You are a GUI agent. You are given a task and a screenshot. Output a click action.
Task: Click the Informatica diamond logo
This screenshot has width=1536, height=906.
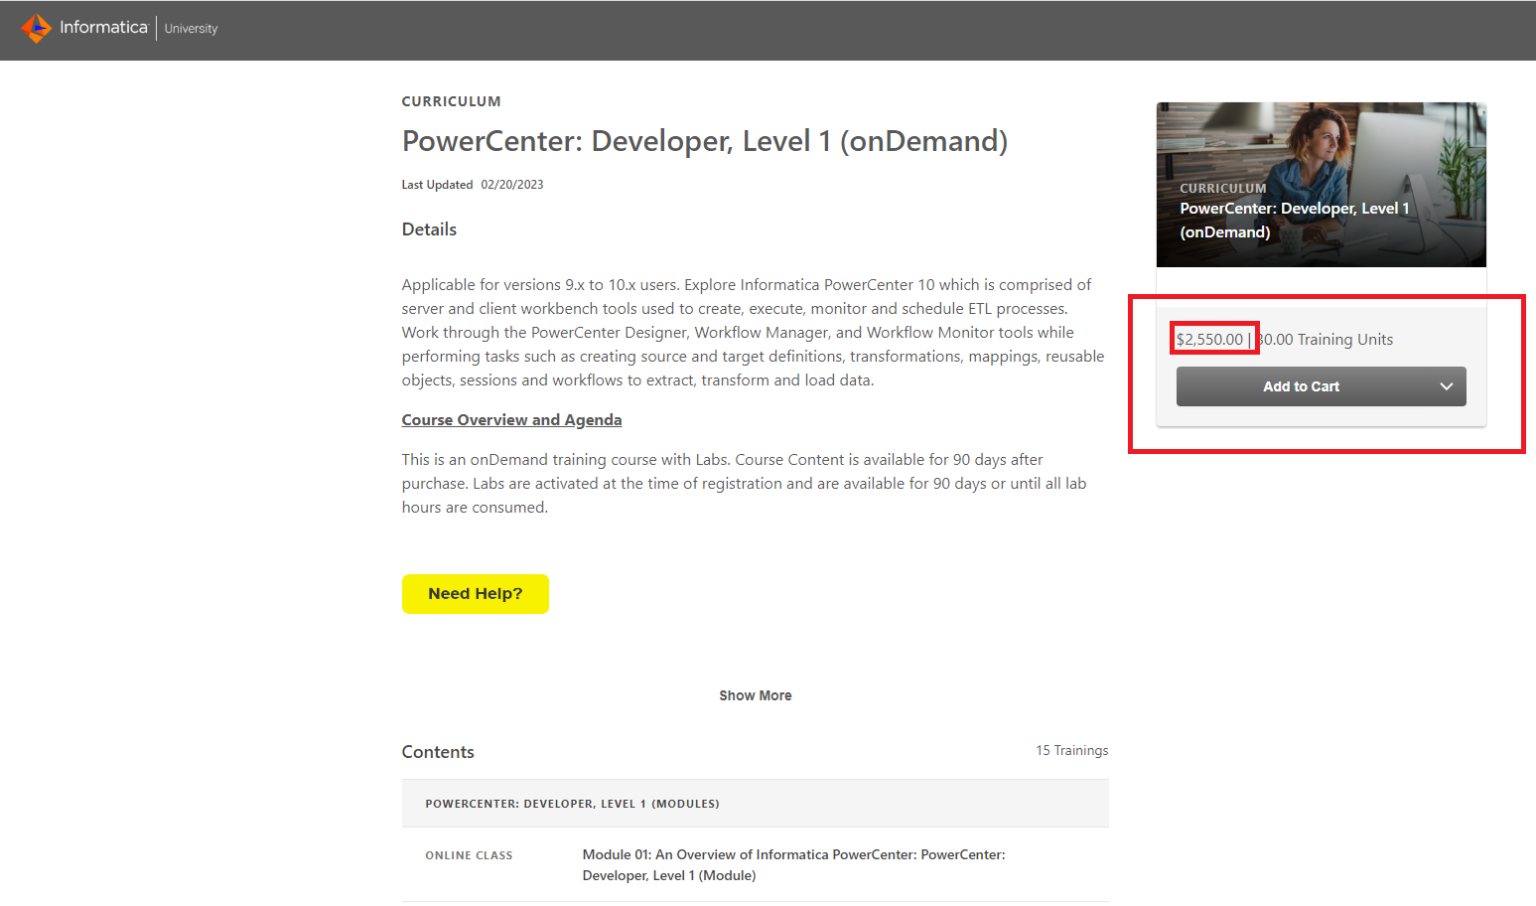click(37, 28)
